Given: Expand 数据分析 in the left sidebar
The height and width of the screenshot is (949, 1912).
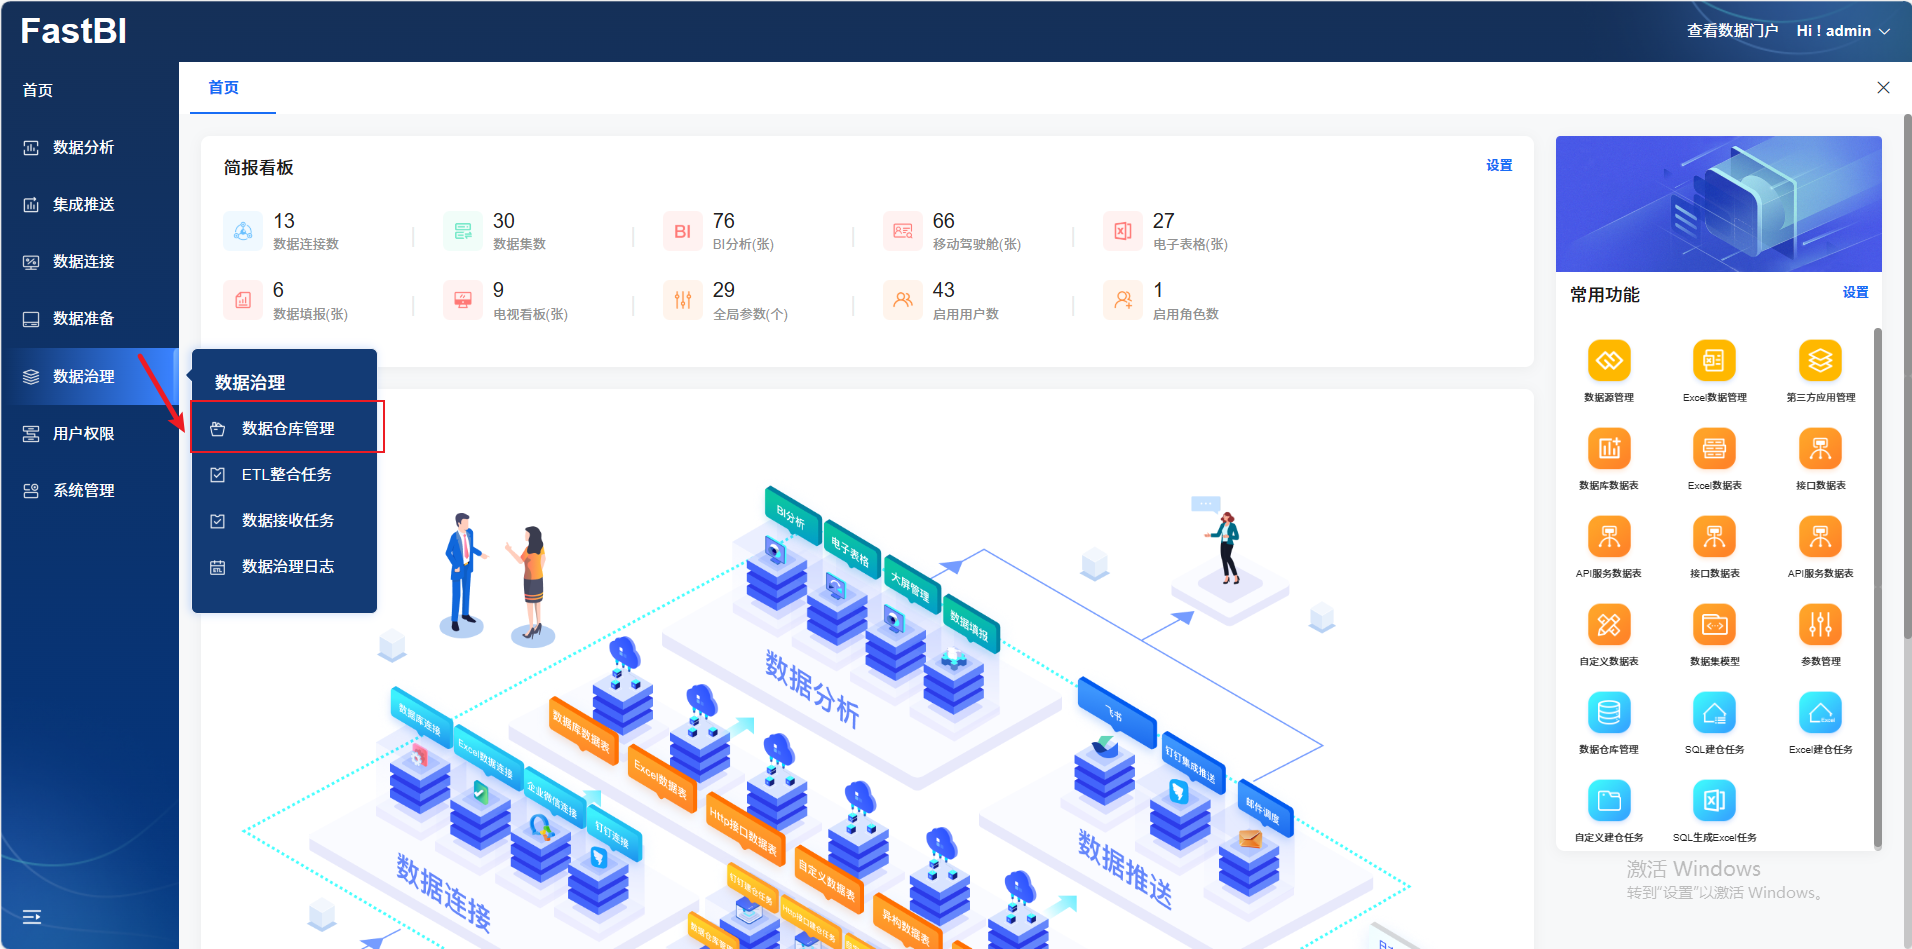Looking at the screenshot, I should coord(84,147).
